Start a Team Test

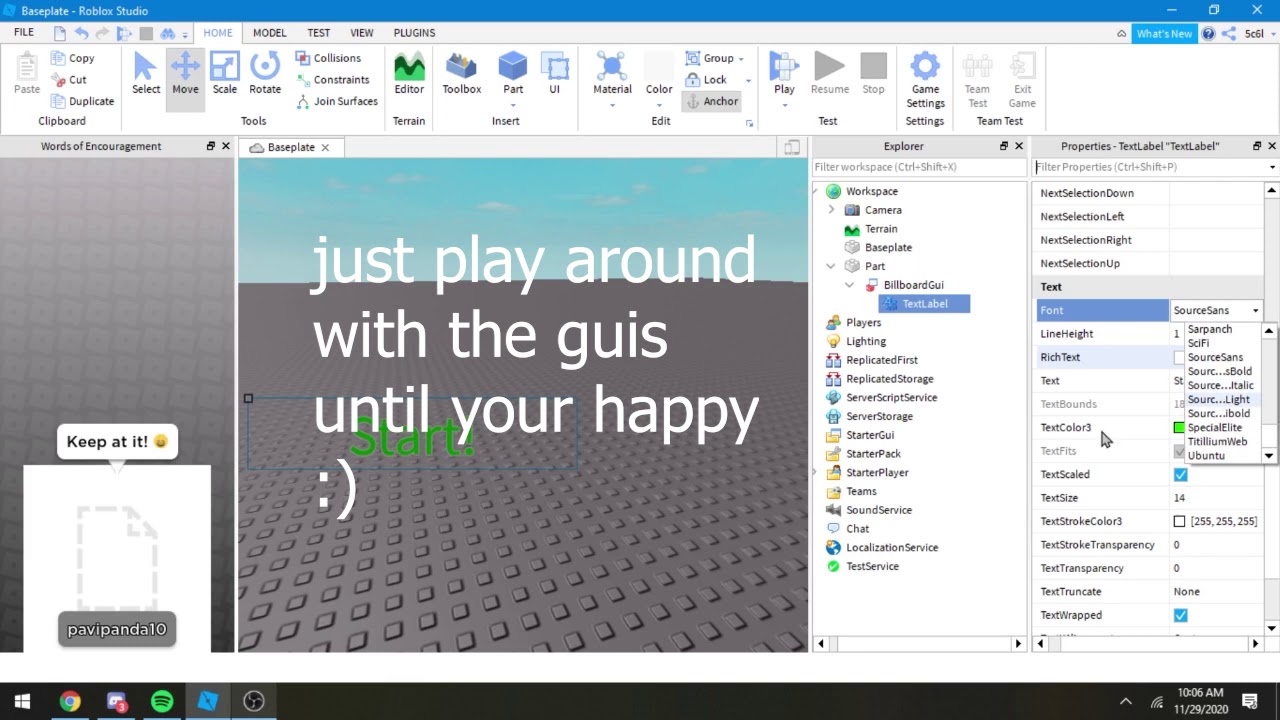977,80
